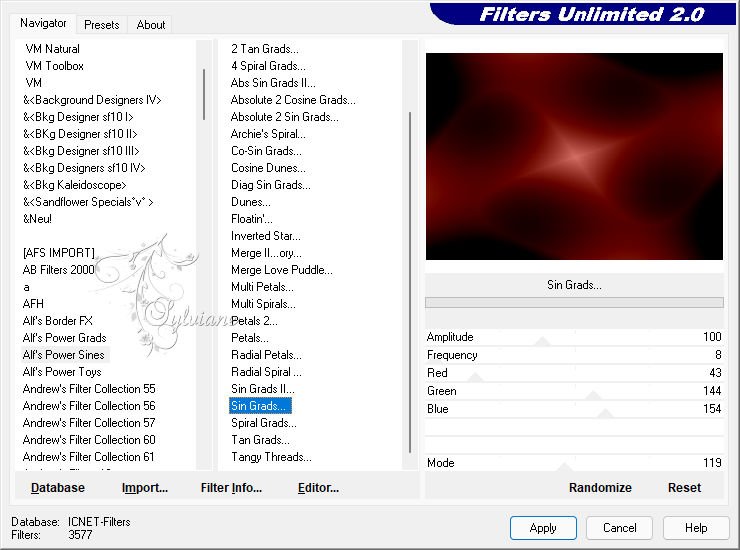Adjust the Amplitude slider
Viewport: 740px width, 550px height.
pos(574,337)
